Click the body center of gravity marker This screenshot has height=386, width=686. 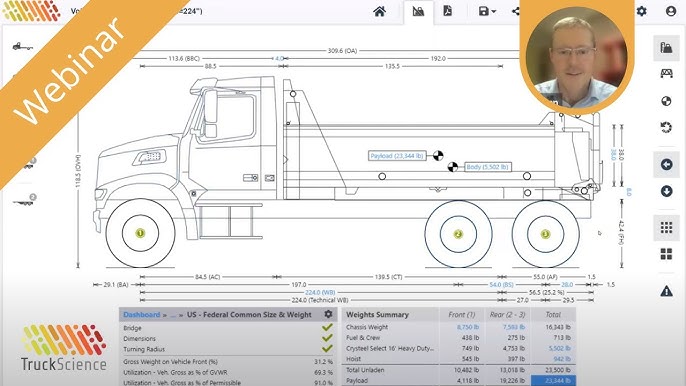pyautogui.click(x=452, y=167)
